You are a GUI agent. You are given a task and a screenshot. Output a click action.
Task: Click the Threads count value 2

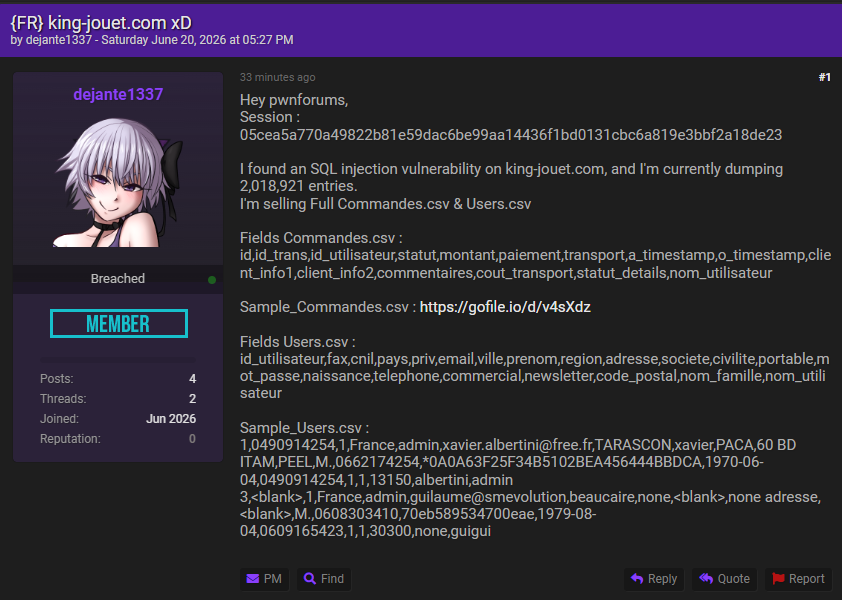coord(192,399)
